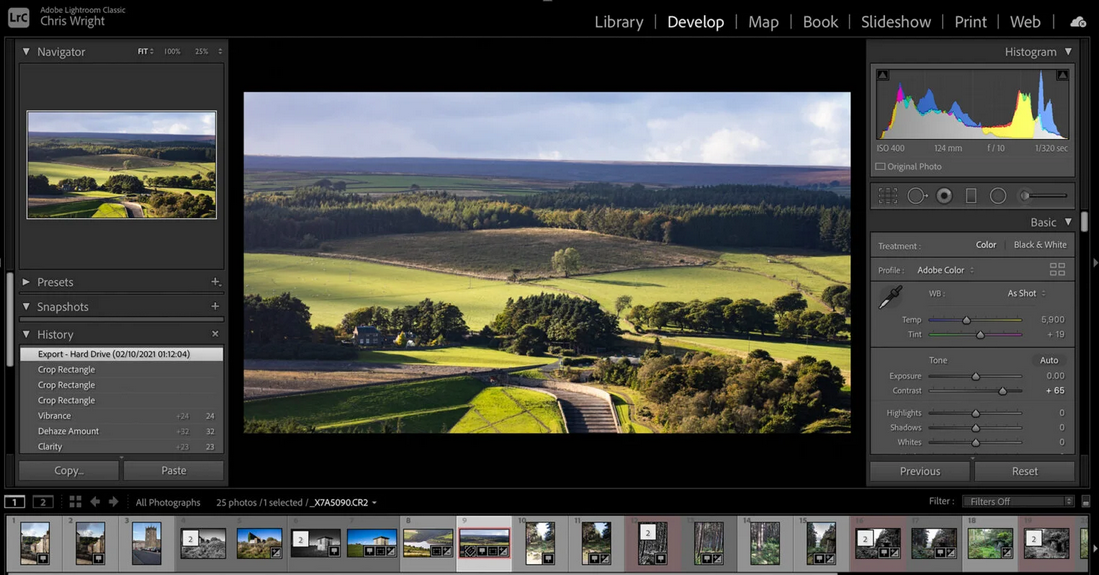
Task: Switch to Grid view from filmstrip bar
Action: [x=75, y=502]
